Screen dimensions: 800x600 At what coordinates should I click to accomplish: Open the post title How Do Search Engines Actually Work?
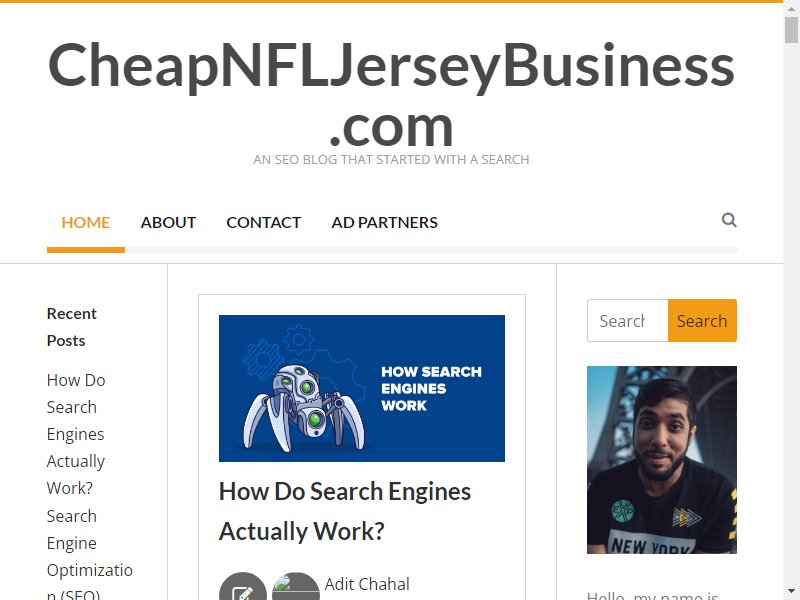pos(345,511)
